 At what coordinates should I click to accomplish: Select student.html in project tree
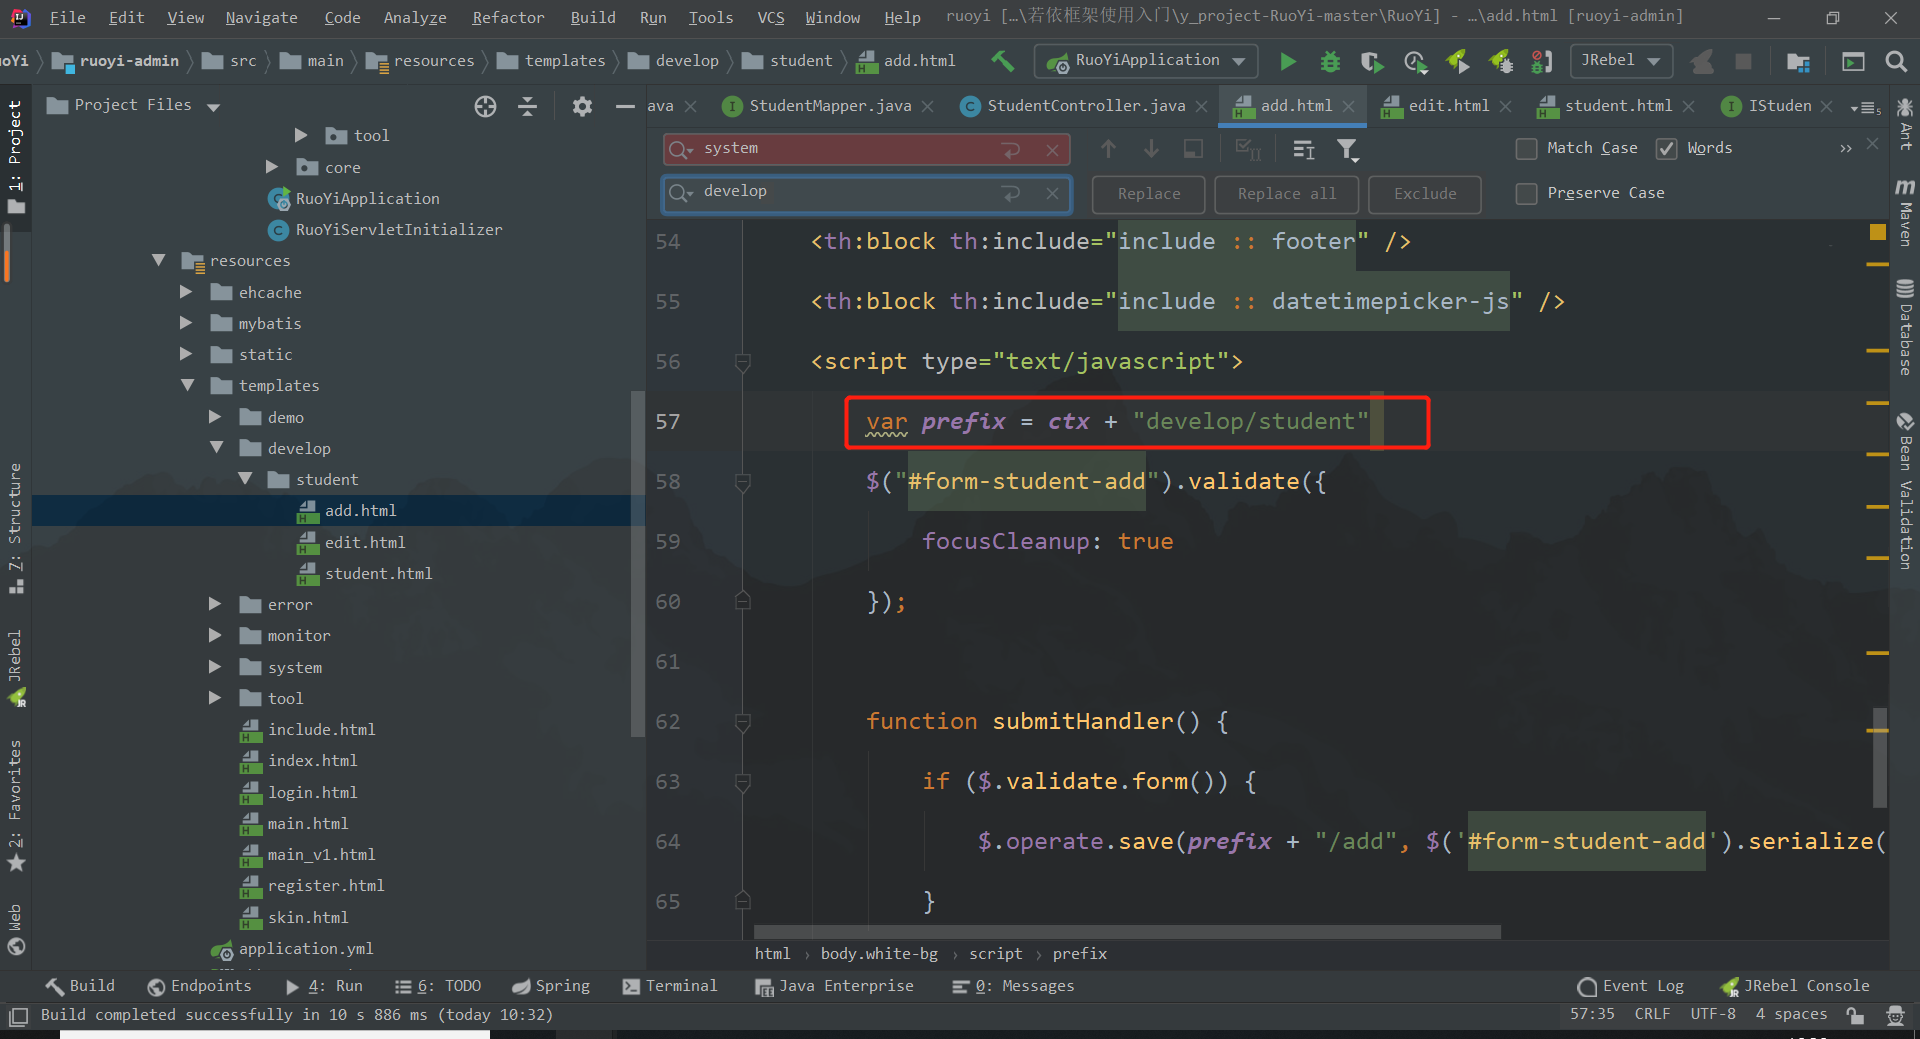[378, 573]
